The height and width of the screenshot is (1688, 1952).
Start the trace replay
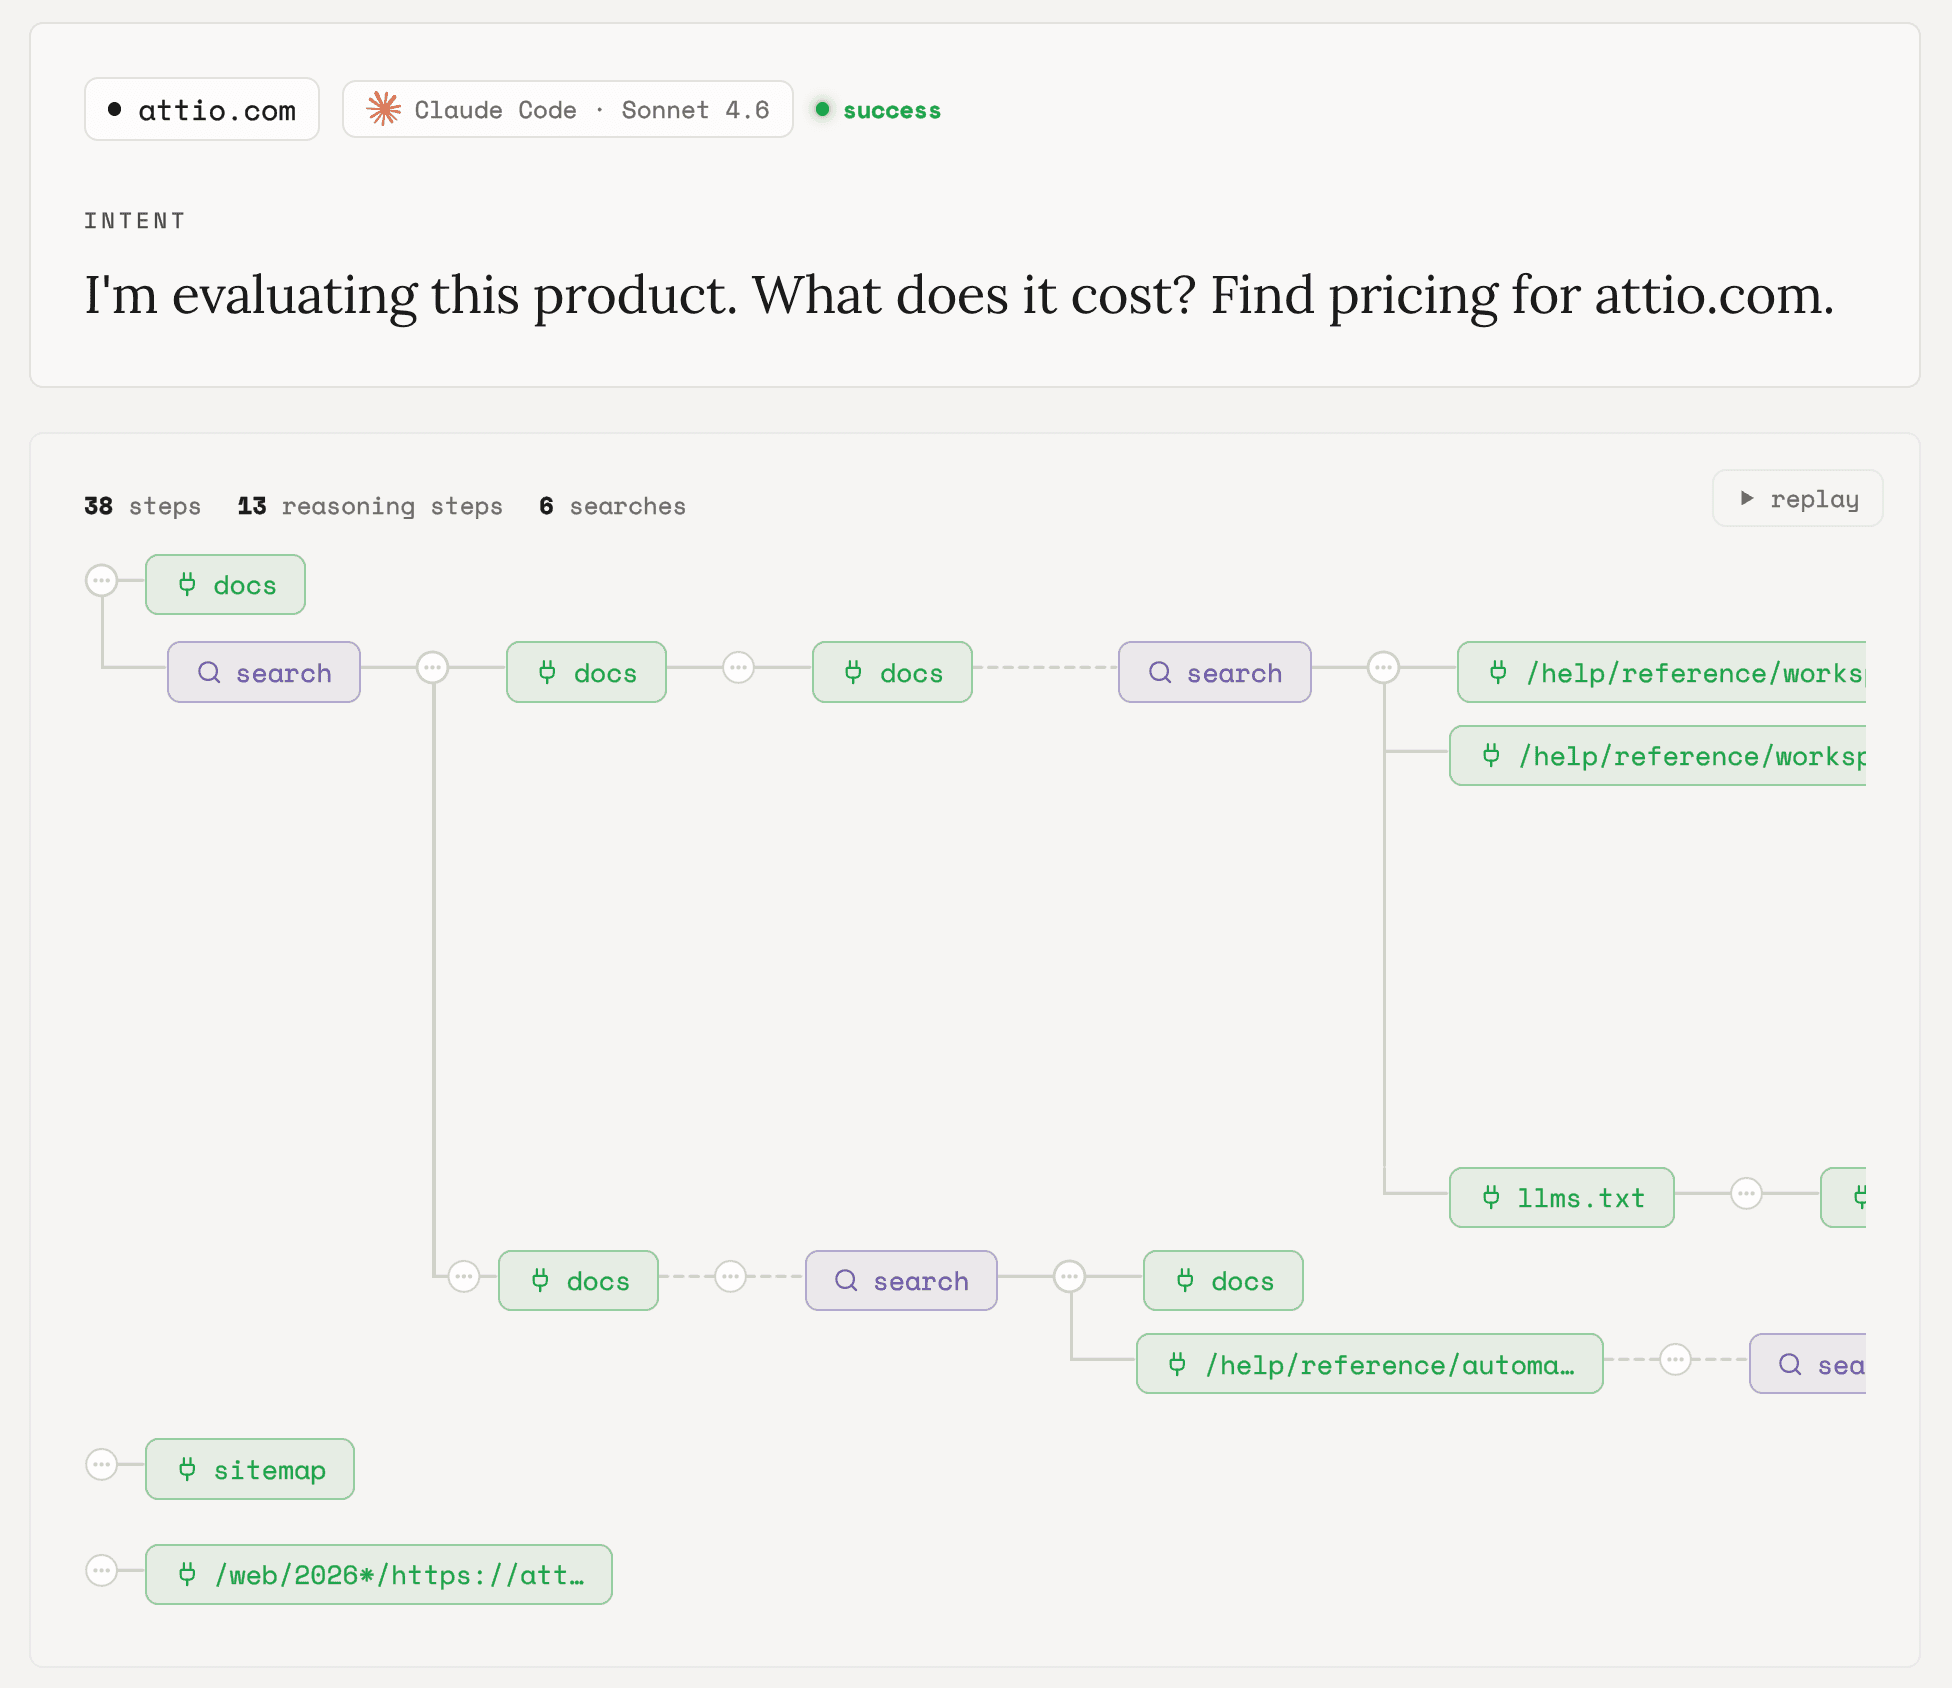pos(1797,498)
